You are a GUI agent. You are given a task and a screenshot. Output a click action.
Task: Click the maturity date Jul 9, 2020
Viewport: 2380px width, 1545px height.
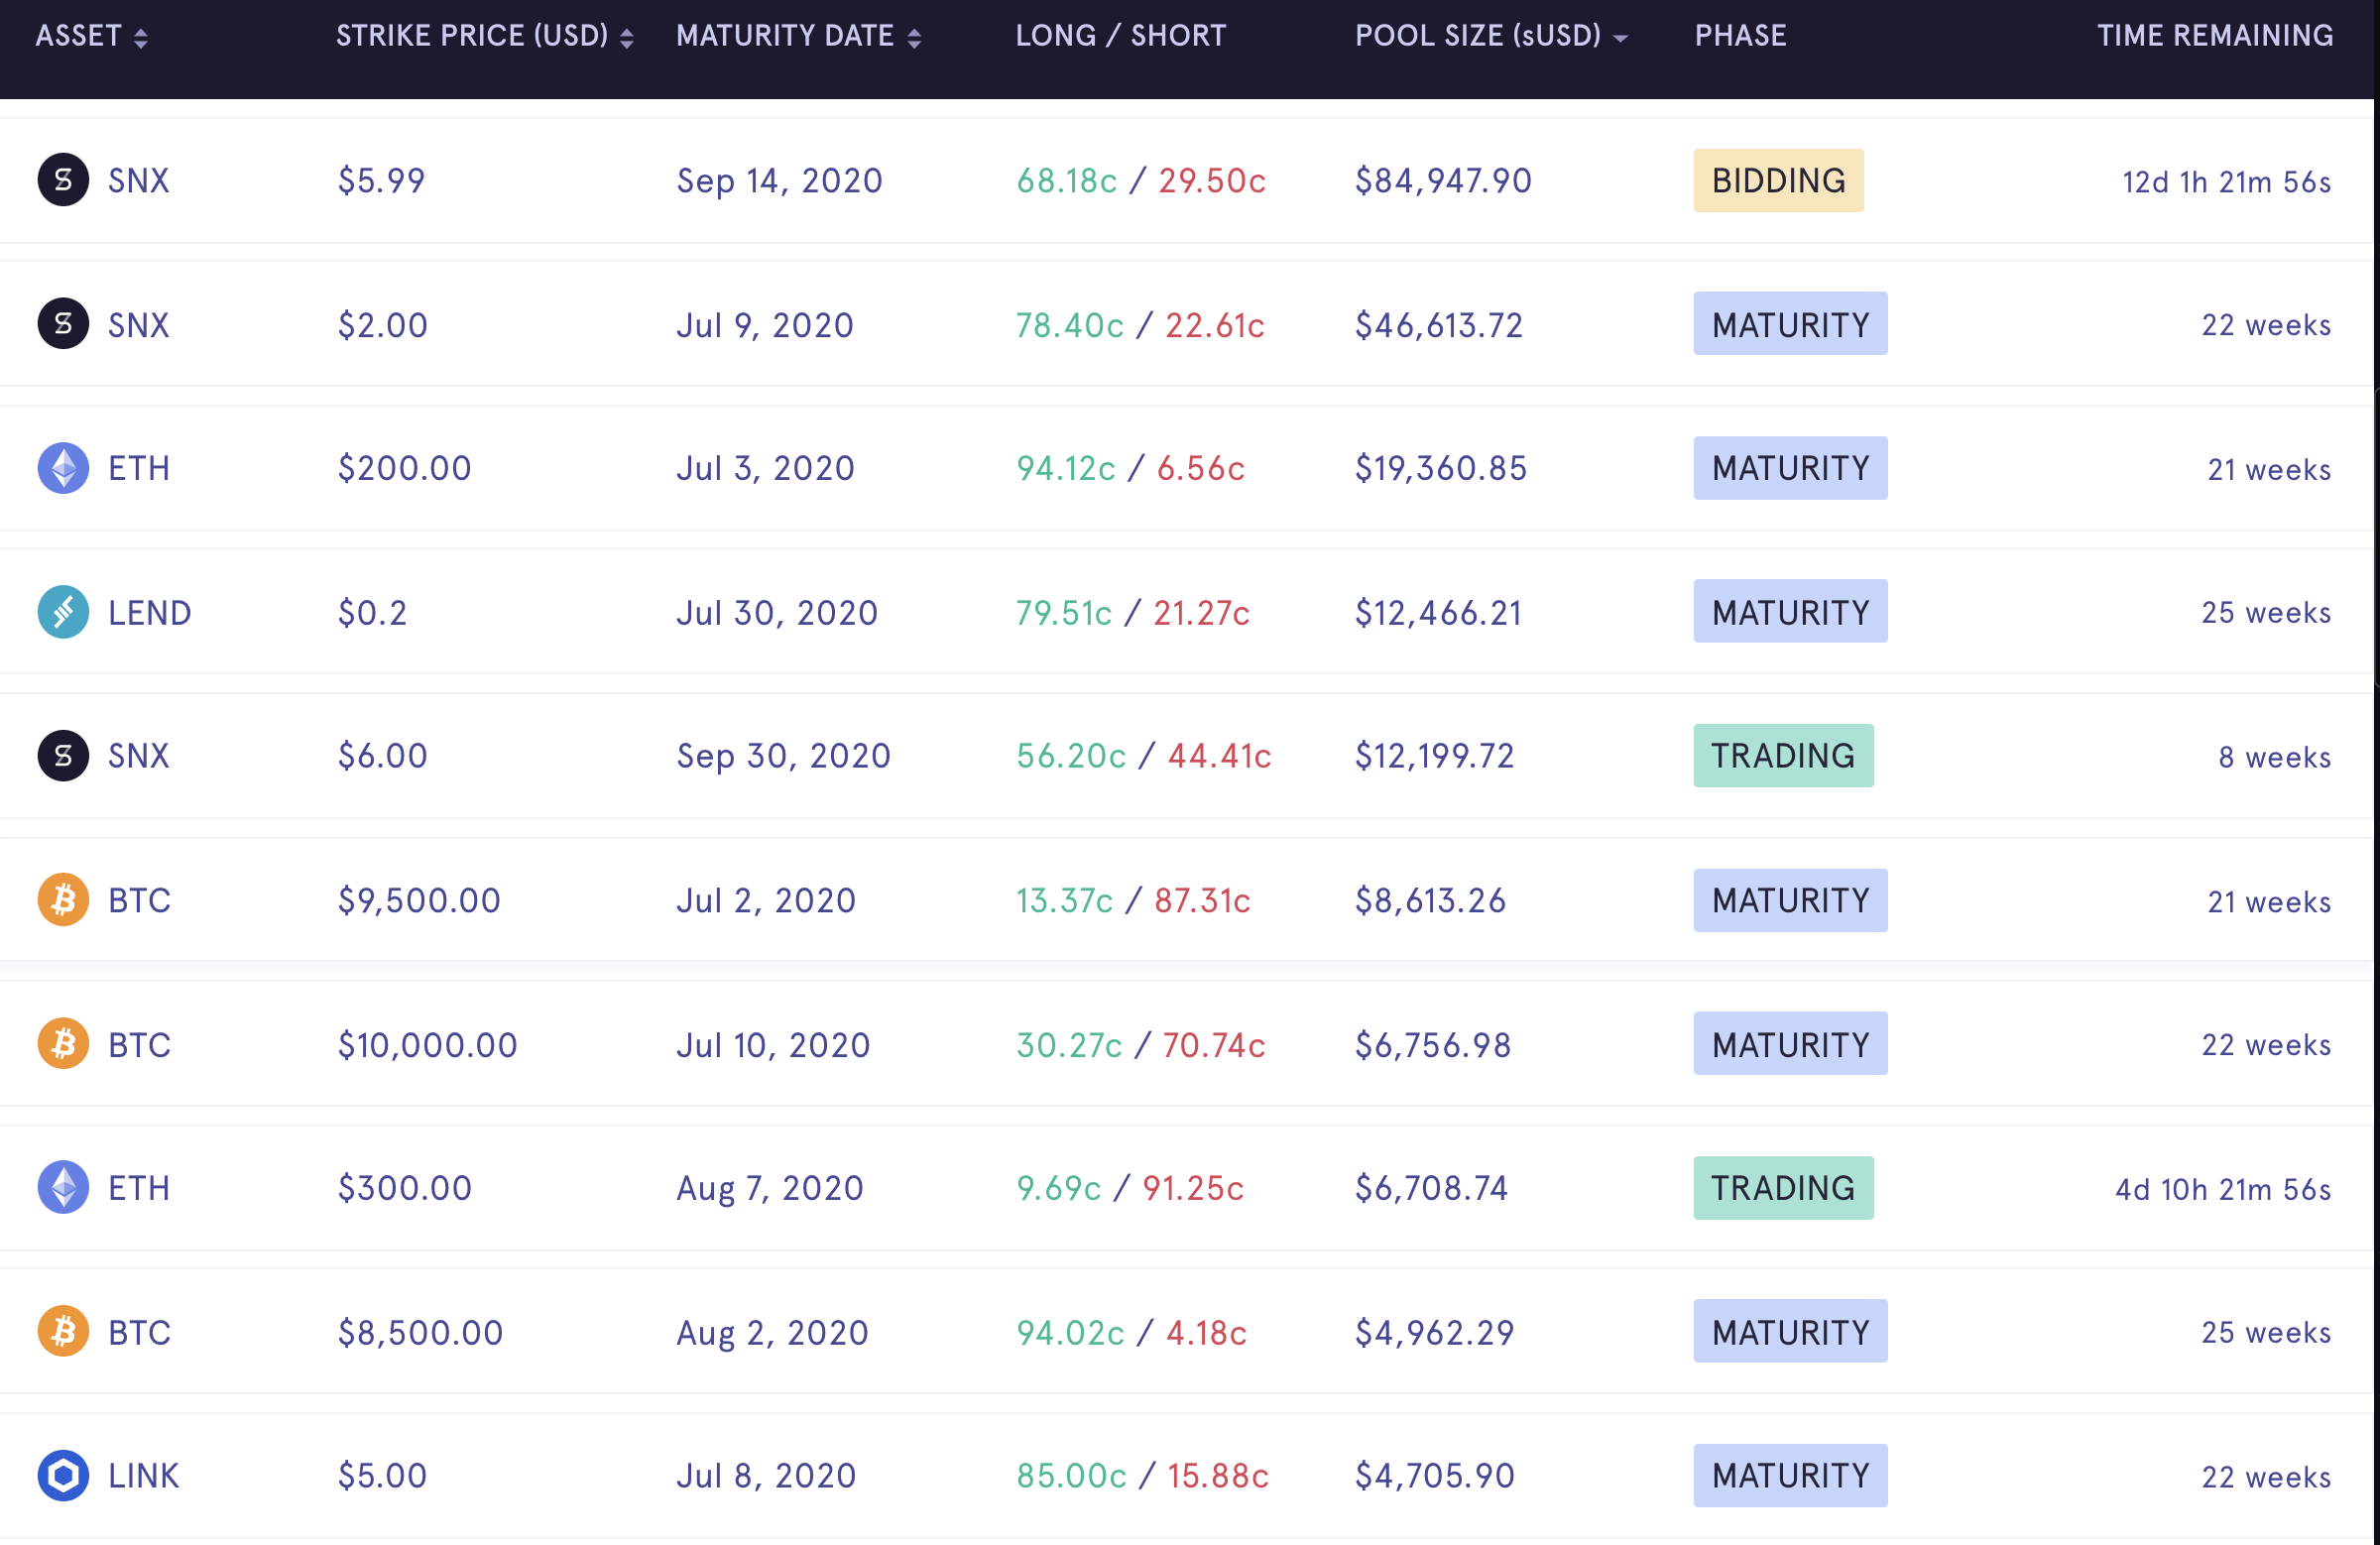click(765, 325)
